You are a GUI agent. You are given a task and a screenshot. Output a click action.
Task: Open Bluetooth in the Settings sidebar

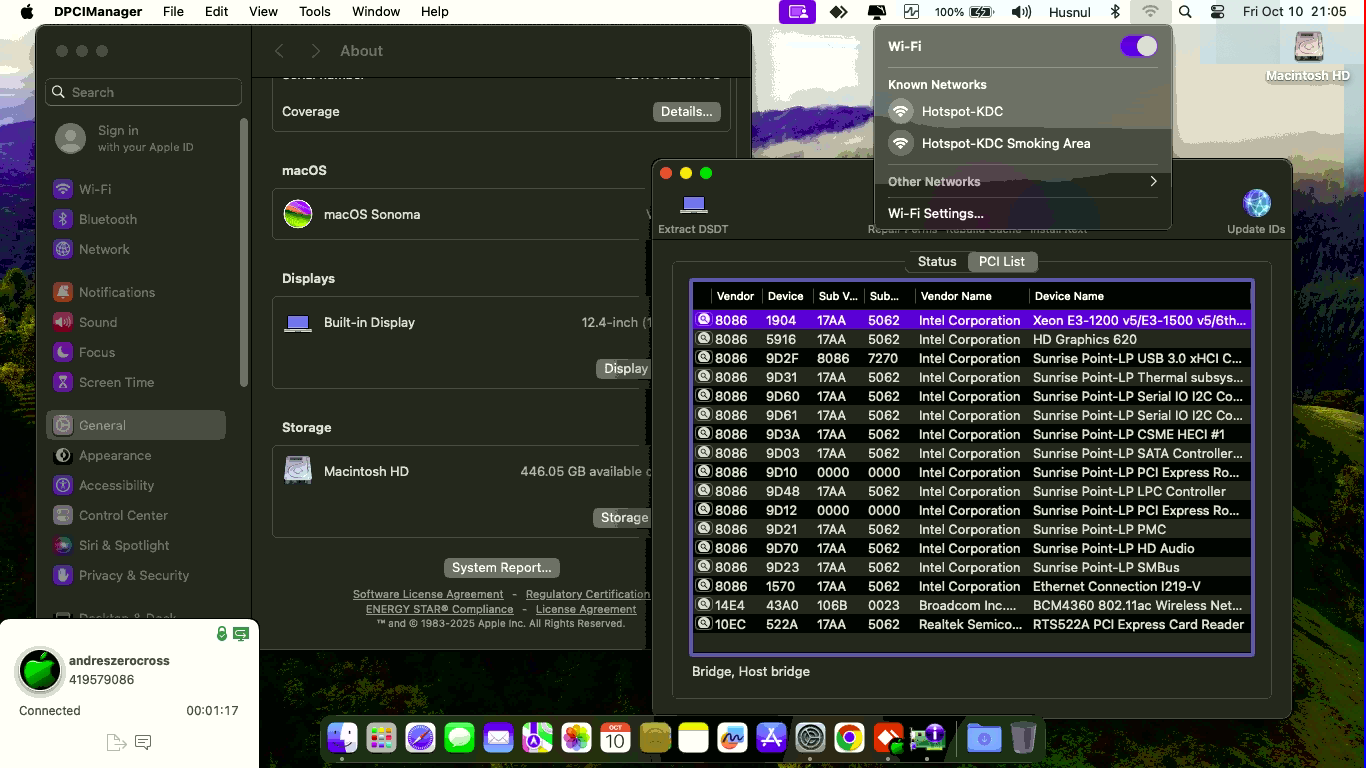tap(136, 219)
